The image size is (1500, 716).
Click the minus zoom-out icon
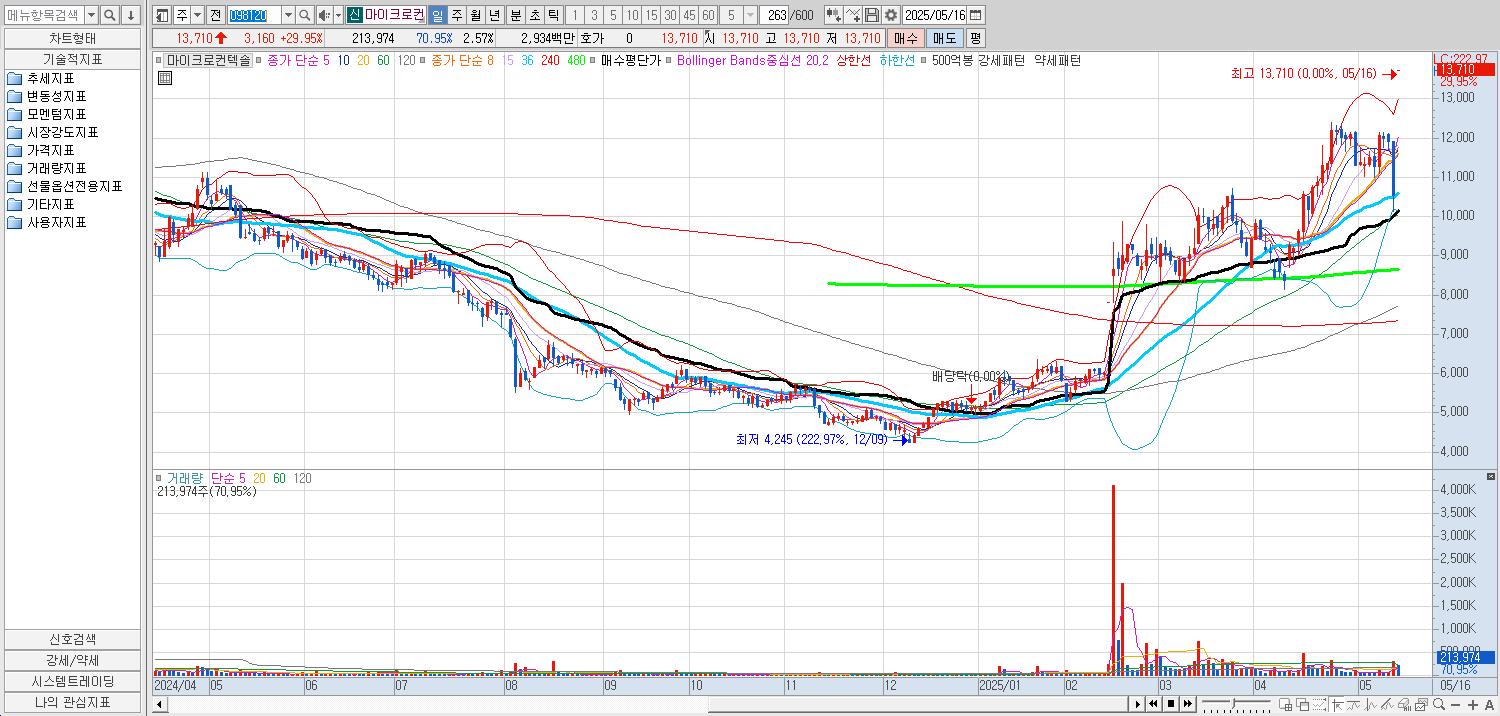click(1456, 704)
